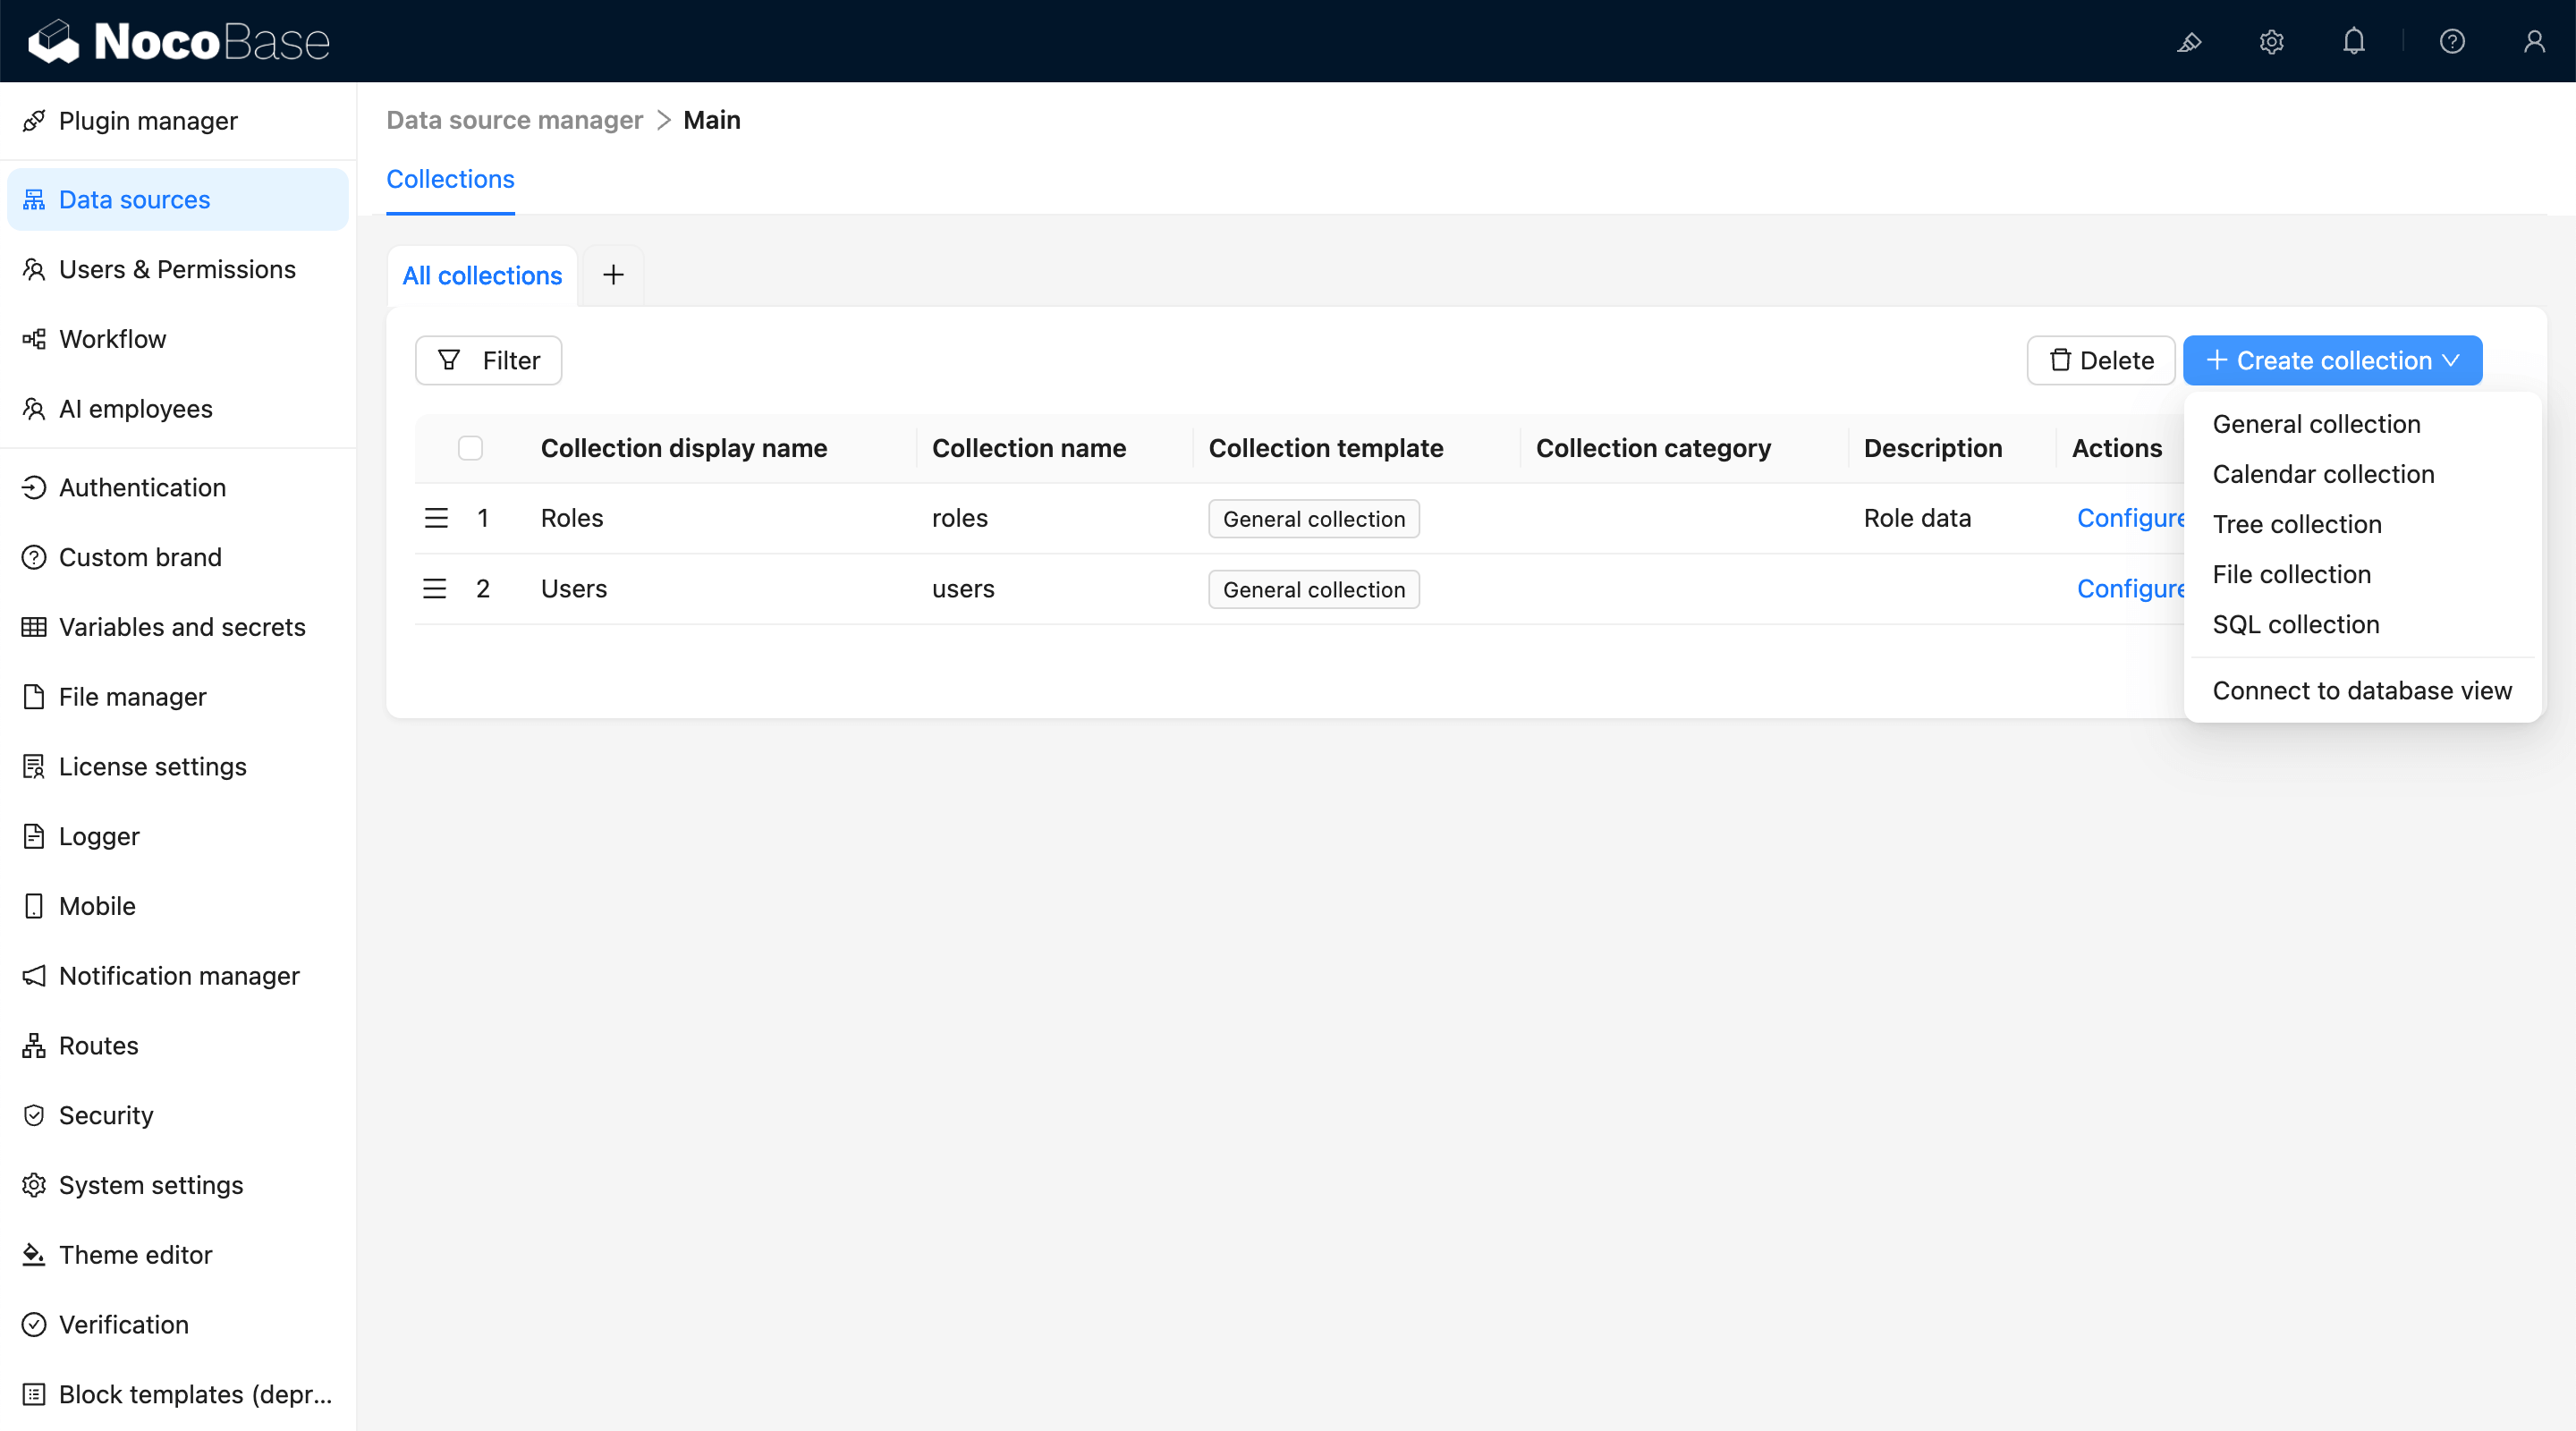
Task: Select Connect to database view option
Action: 2361,690
